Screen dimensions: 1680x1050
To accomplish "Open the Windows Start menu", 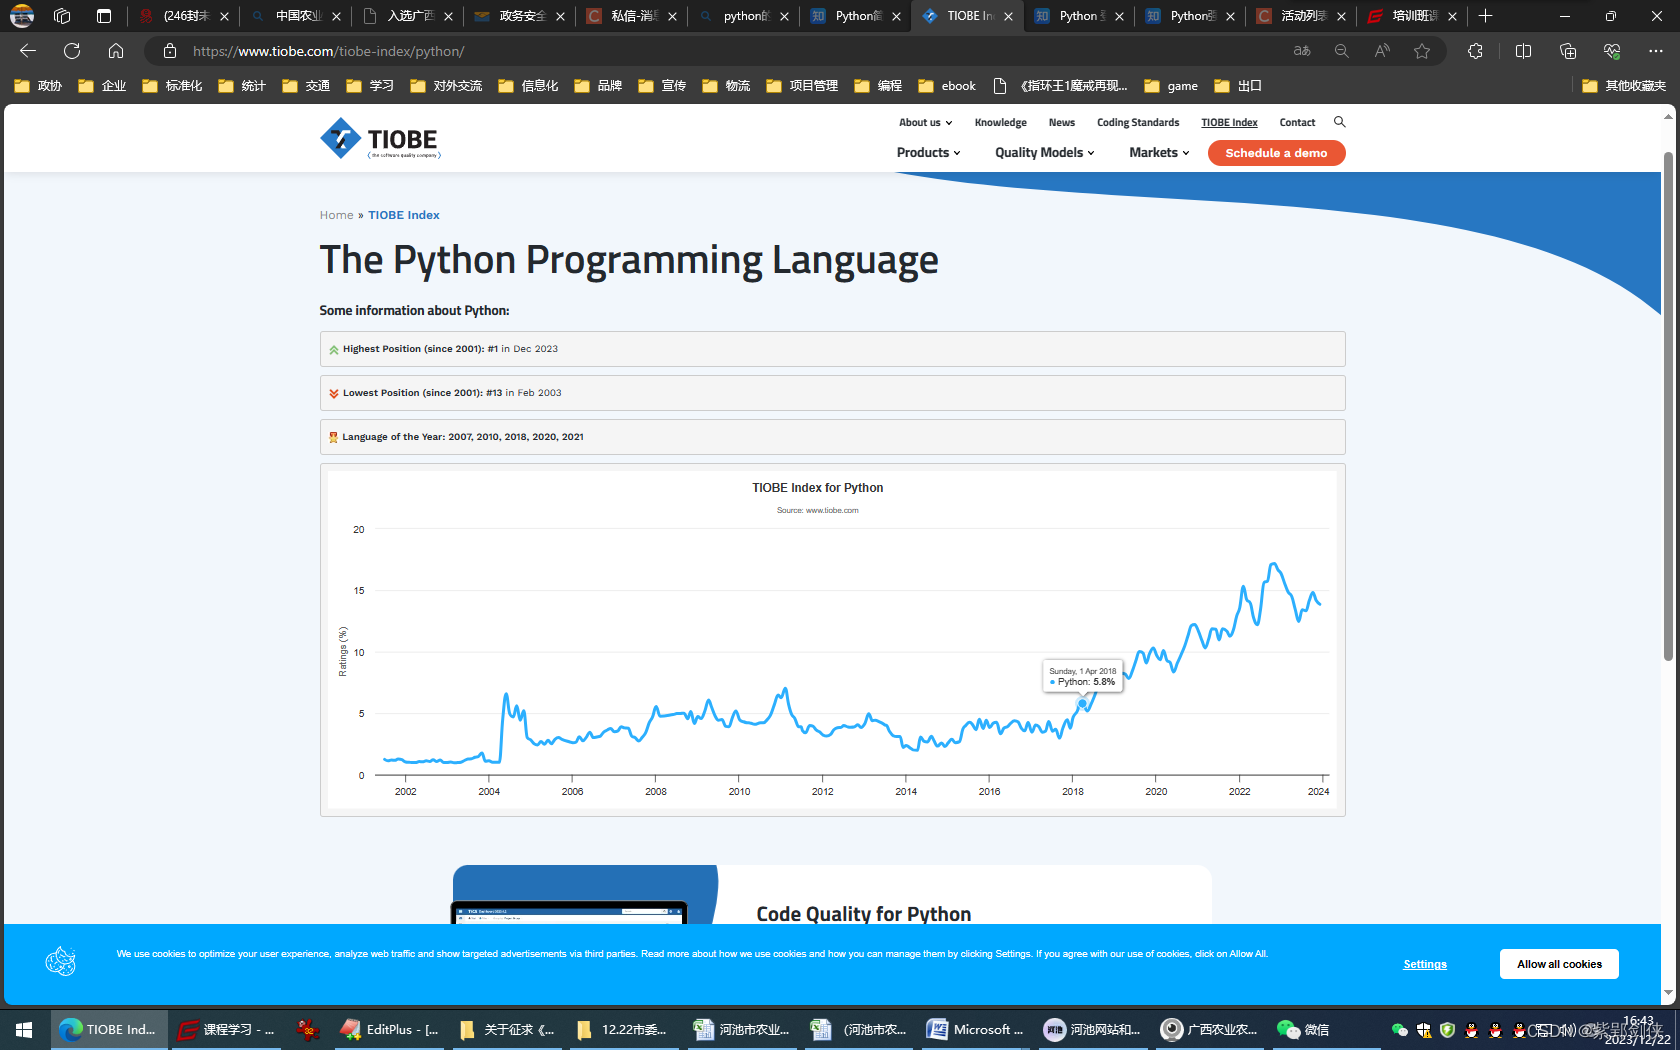I will tap(24, 1029).
